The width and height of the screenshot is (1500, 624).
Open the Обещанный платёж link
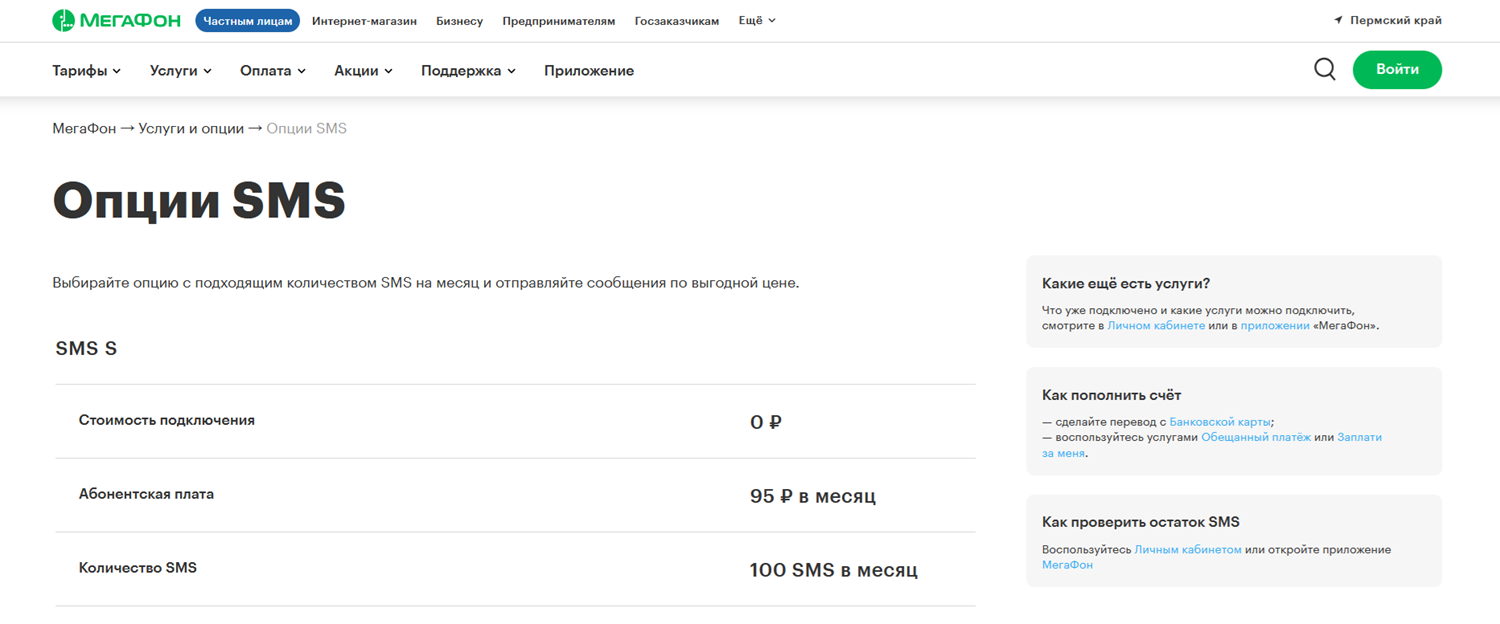(1256, 437)
